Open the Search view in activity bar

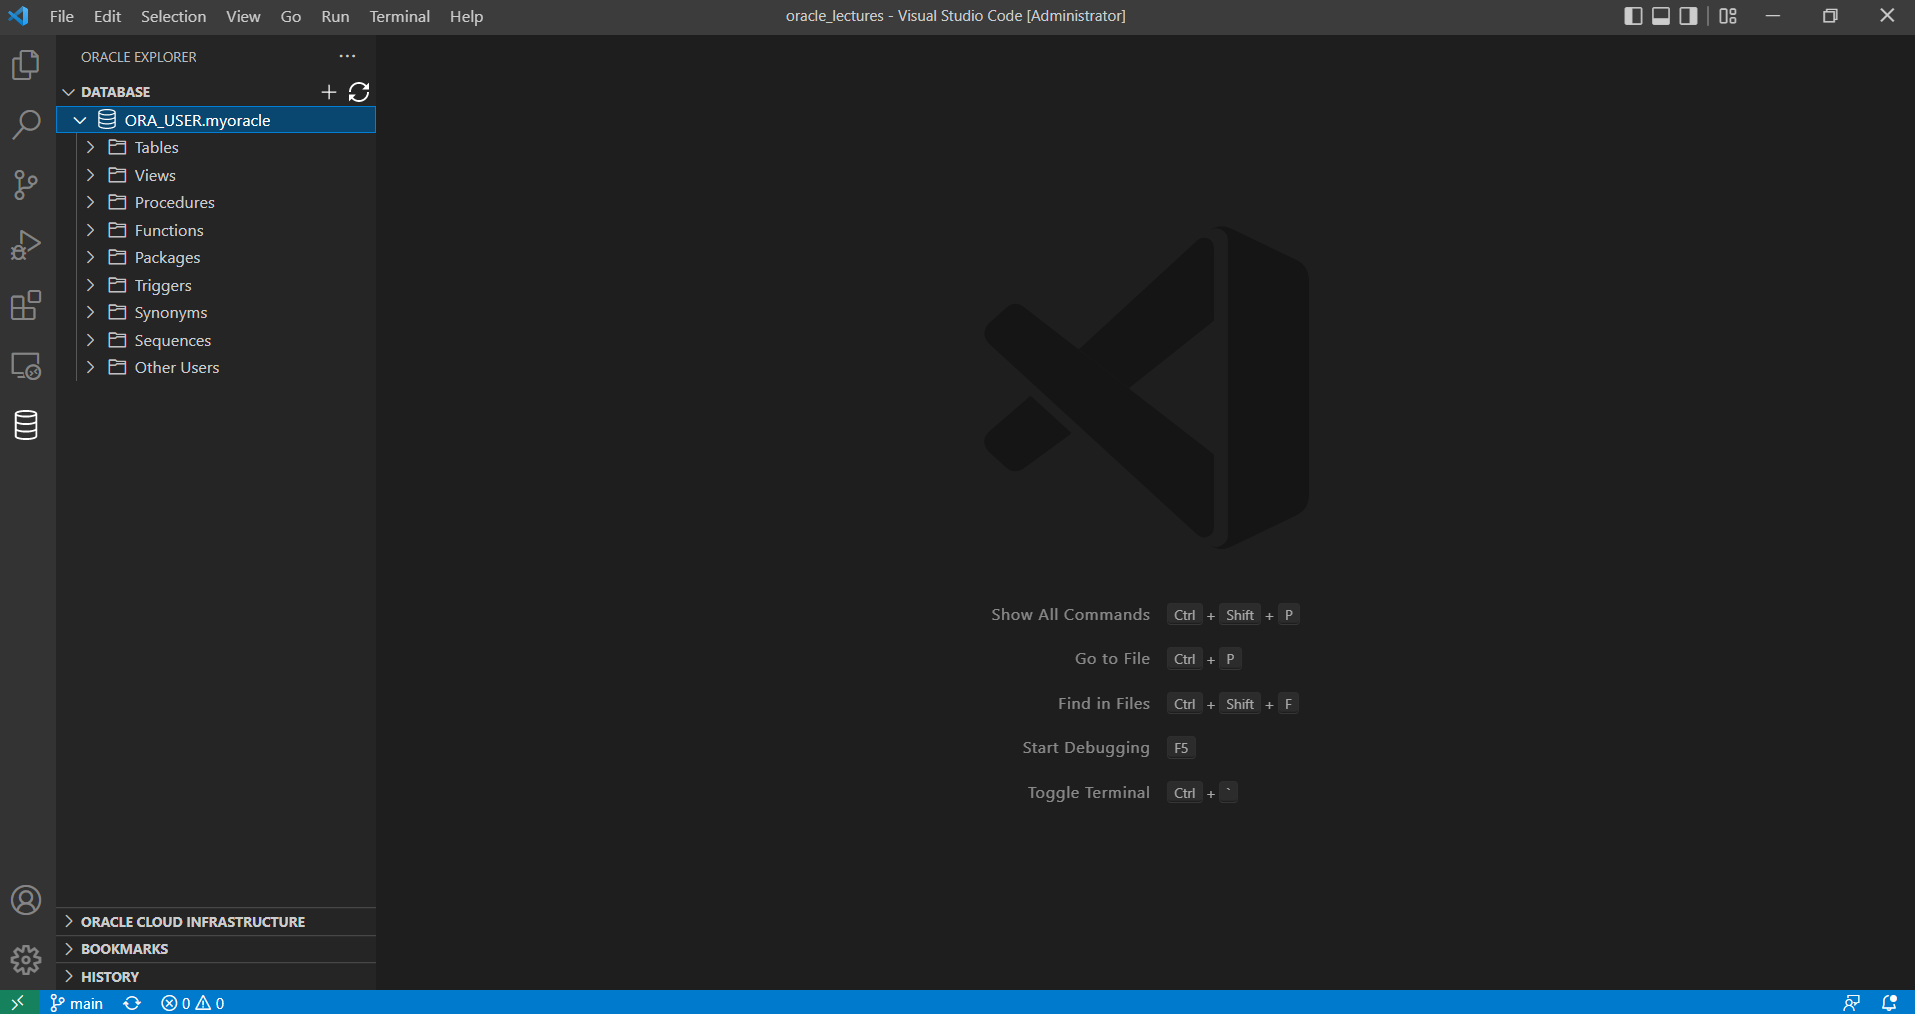(26, 125)
